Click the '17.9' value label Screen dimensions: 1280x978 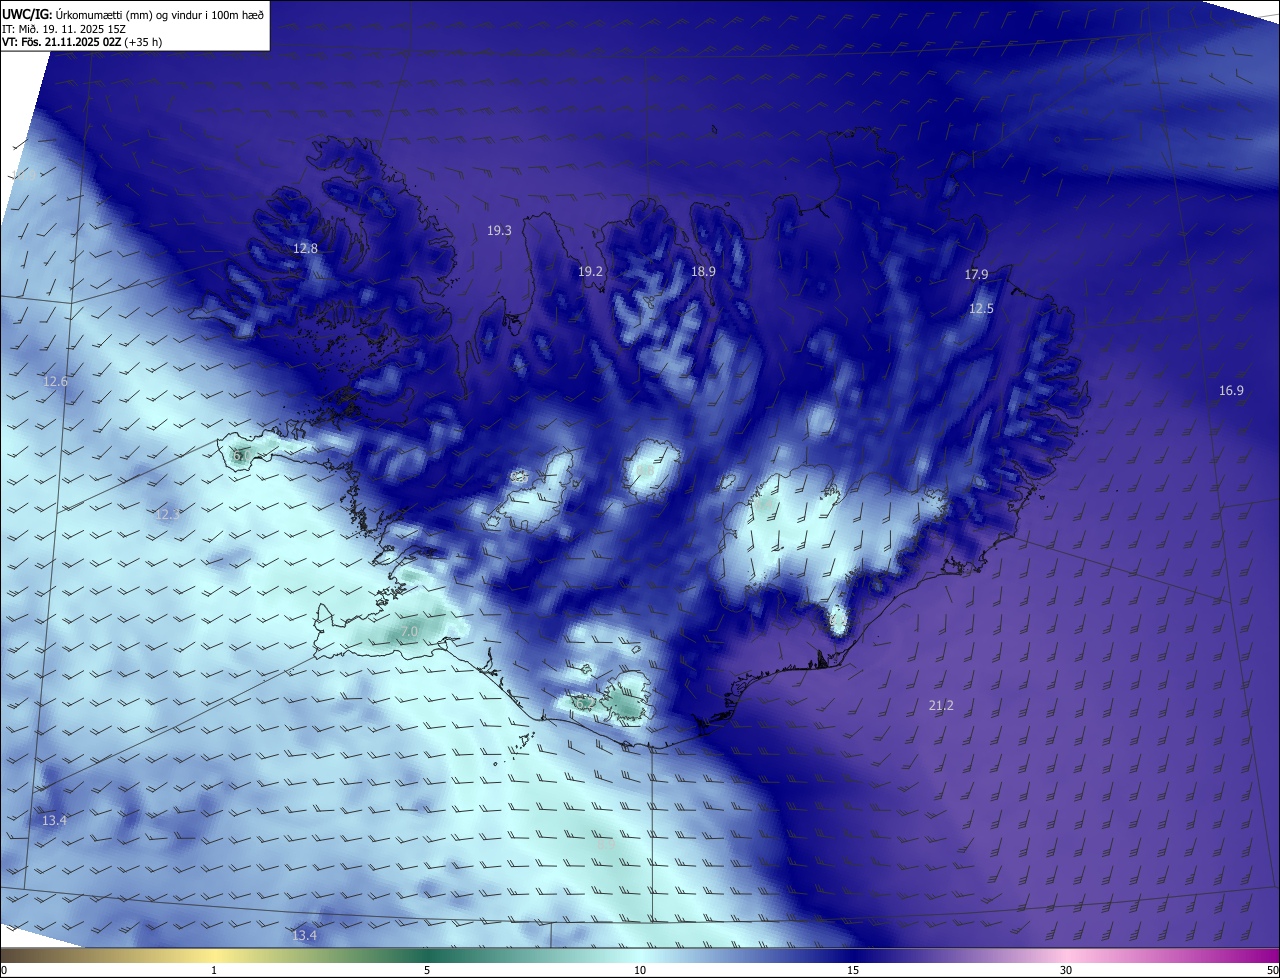click(x=976, y=274)
